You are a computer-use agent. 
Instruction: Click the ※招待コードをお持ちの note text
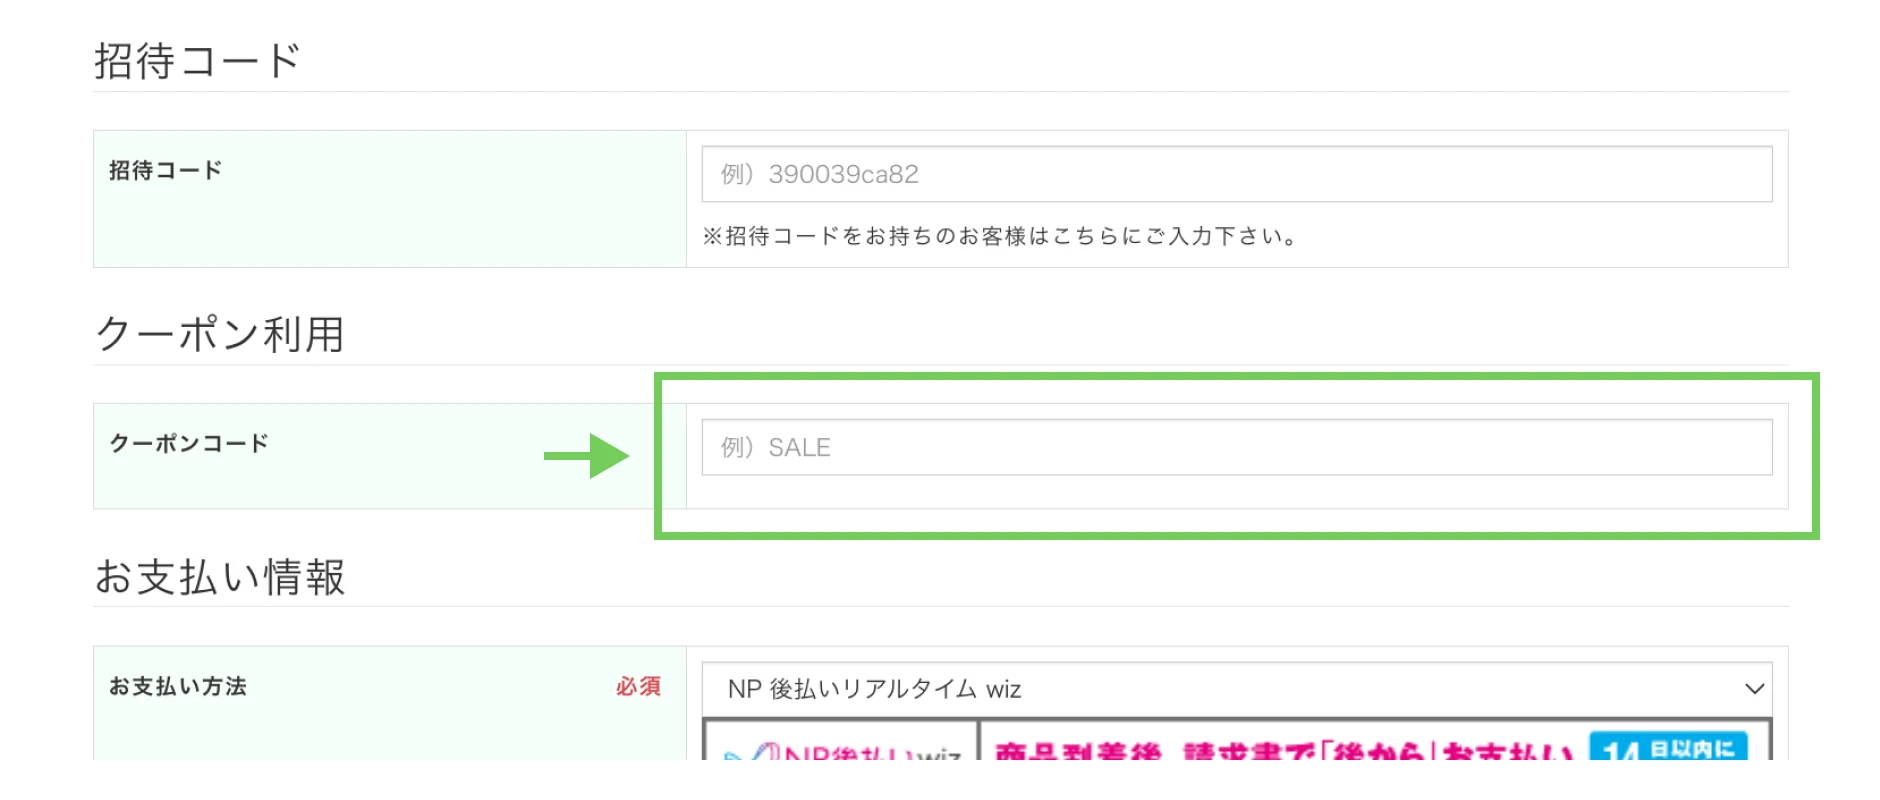1000,236
